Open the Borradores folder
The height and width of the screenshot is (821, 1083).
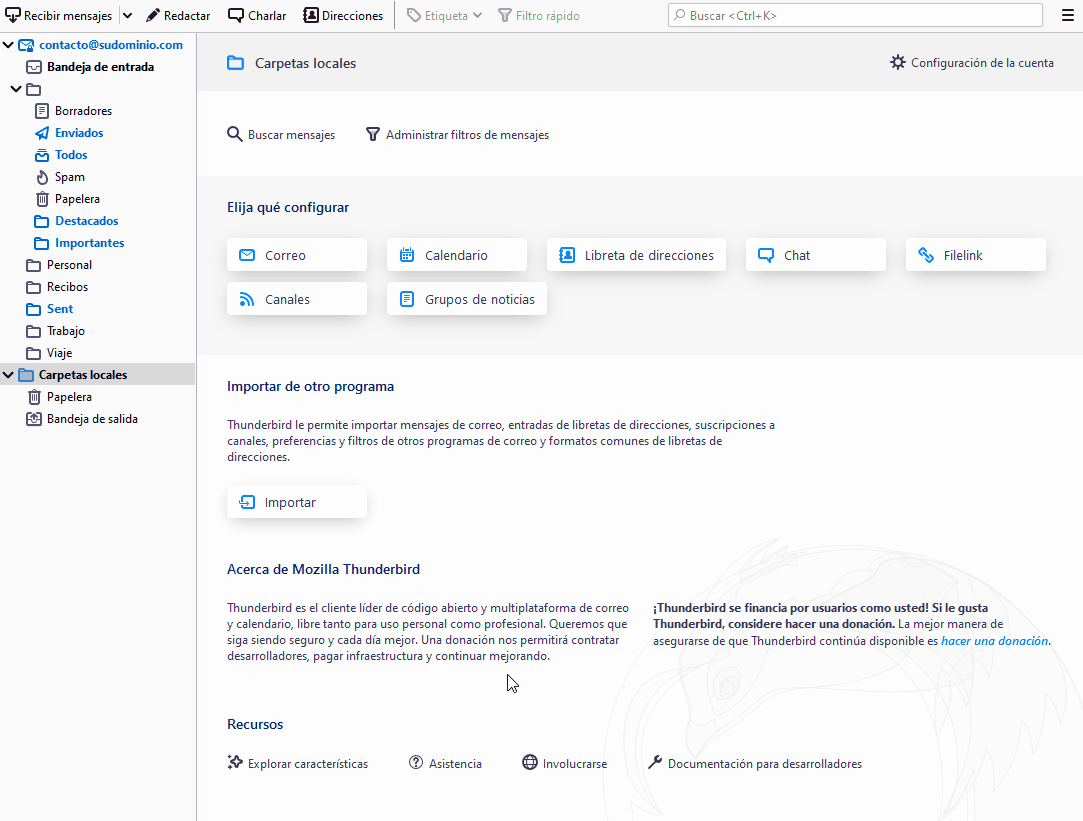click(84, 110)
